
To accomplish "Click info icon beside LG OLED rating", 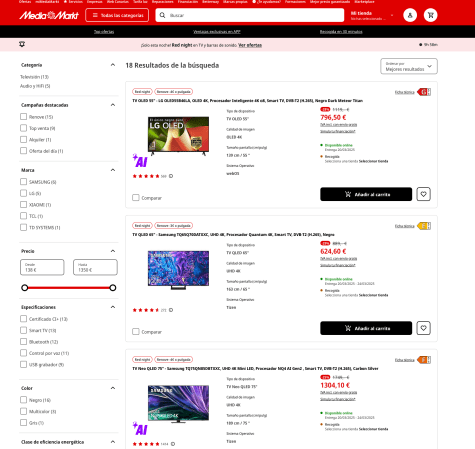I will pyautogui.click(x=171, y=176).
